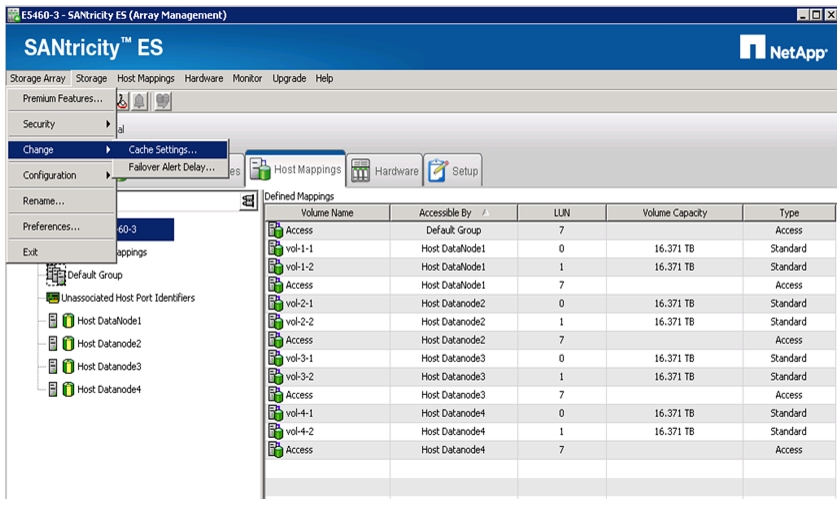Click the vol-2-1 capacity 16.371 TB cell
The width and height of the screenshot is (840, 529).
point(674,303)
